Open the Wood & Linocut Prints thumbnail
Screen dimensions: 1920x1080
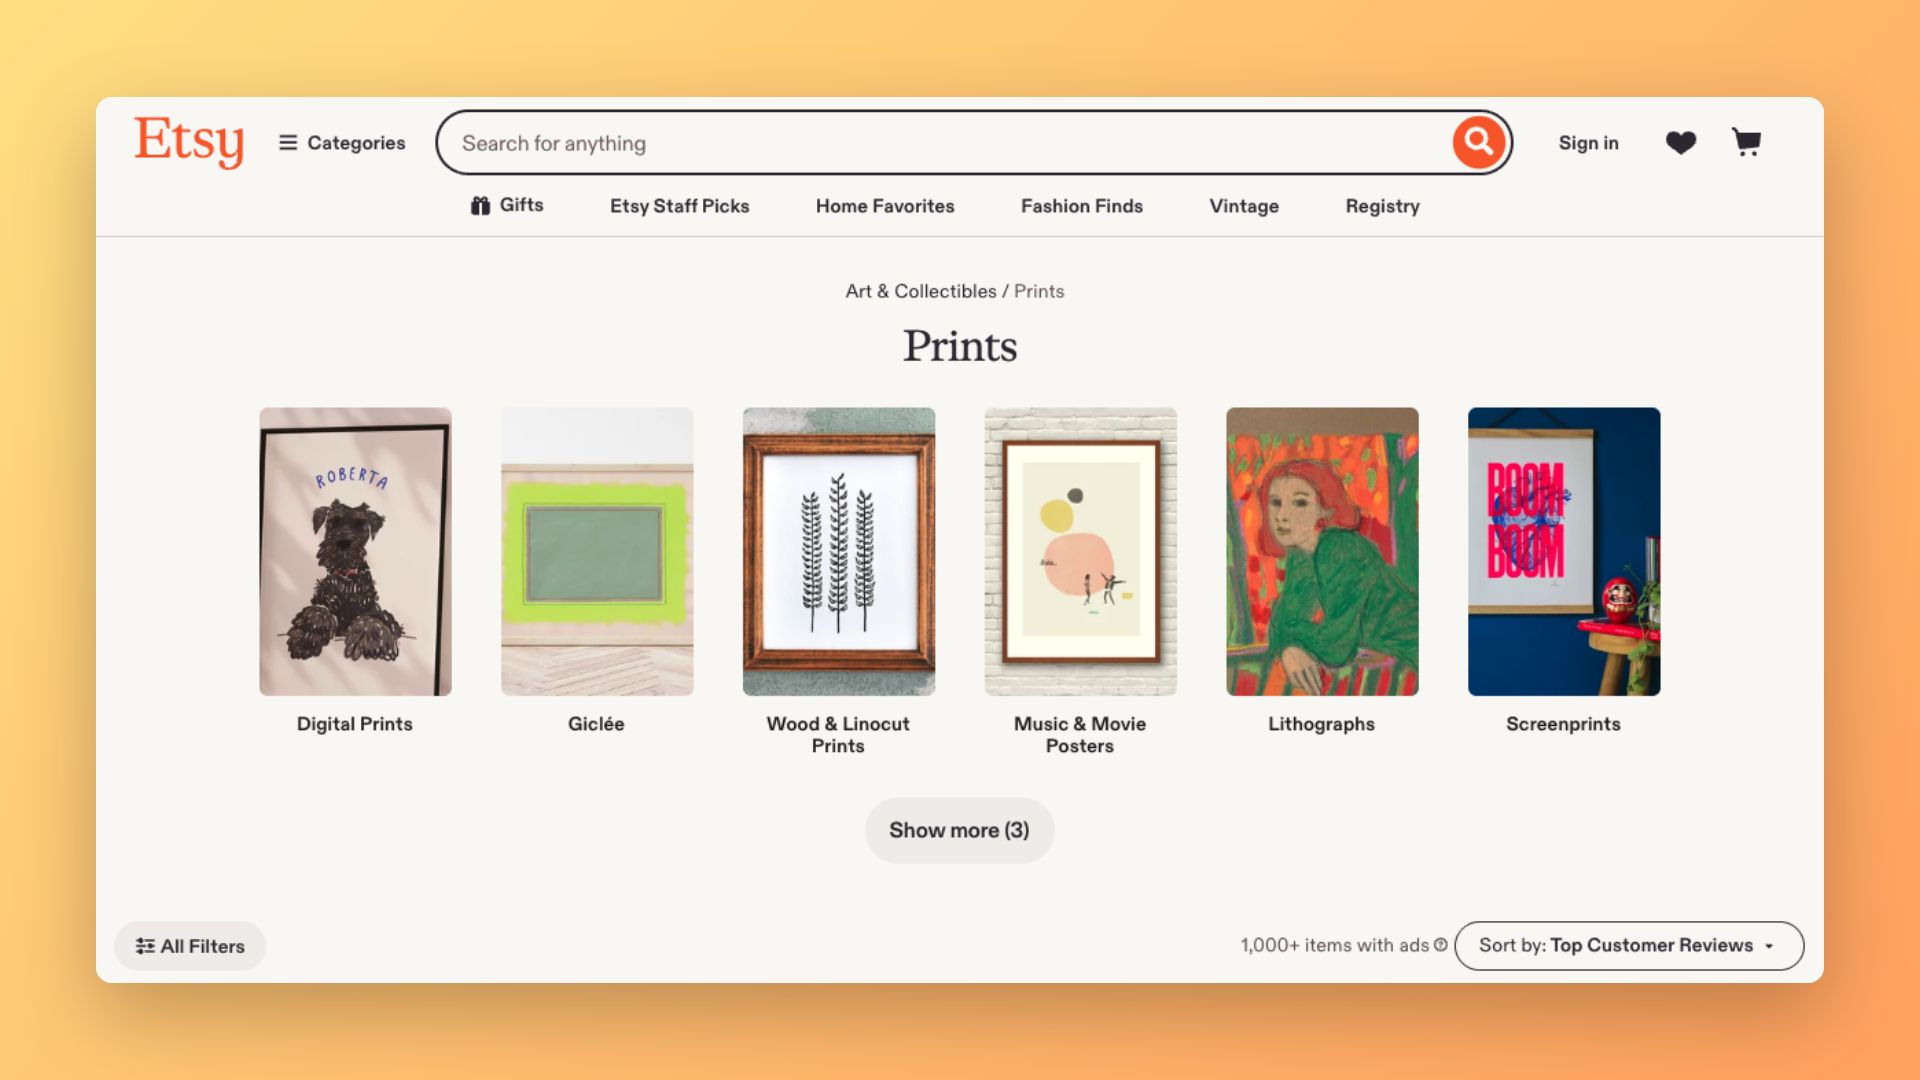pyautogui.click(x=839, y=551)
